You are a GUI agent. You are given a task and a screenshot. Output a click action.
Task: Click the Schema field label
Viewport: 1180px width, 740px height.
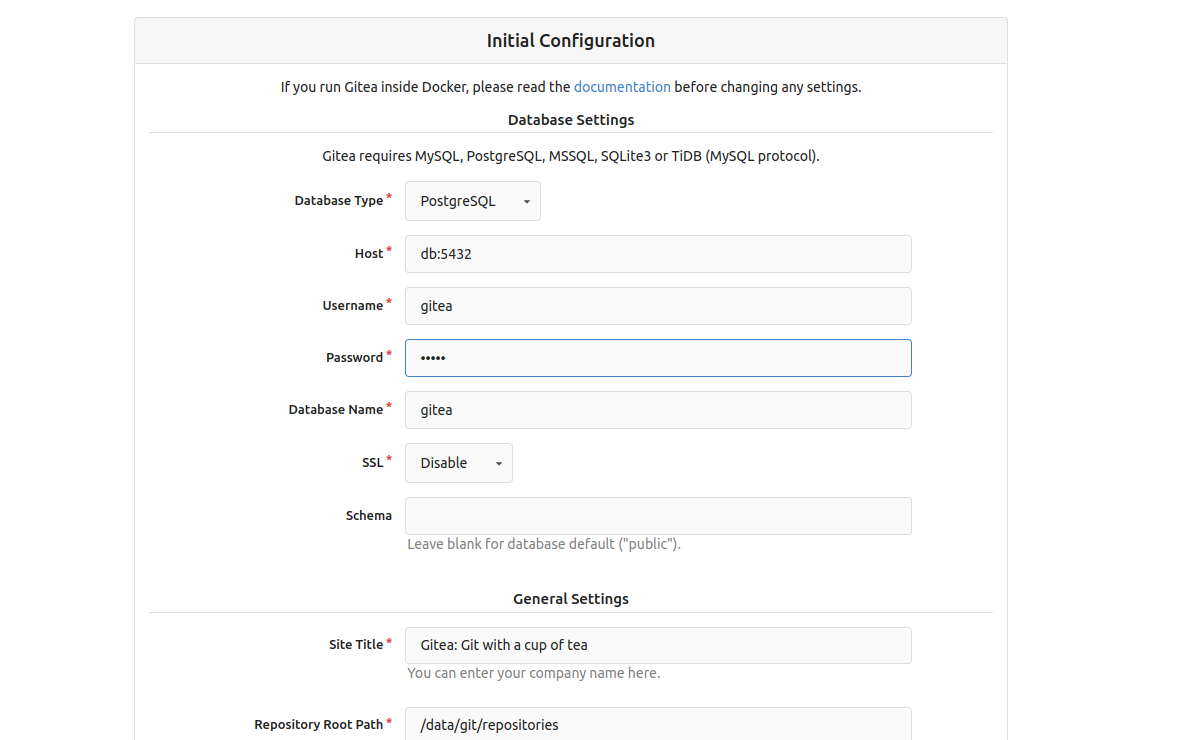[368, 516]
